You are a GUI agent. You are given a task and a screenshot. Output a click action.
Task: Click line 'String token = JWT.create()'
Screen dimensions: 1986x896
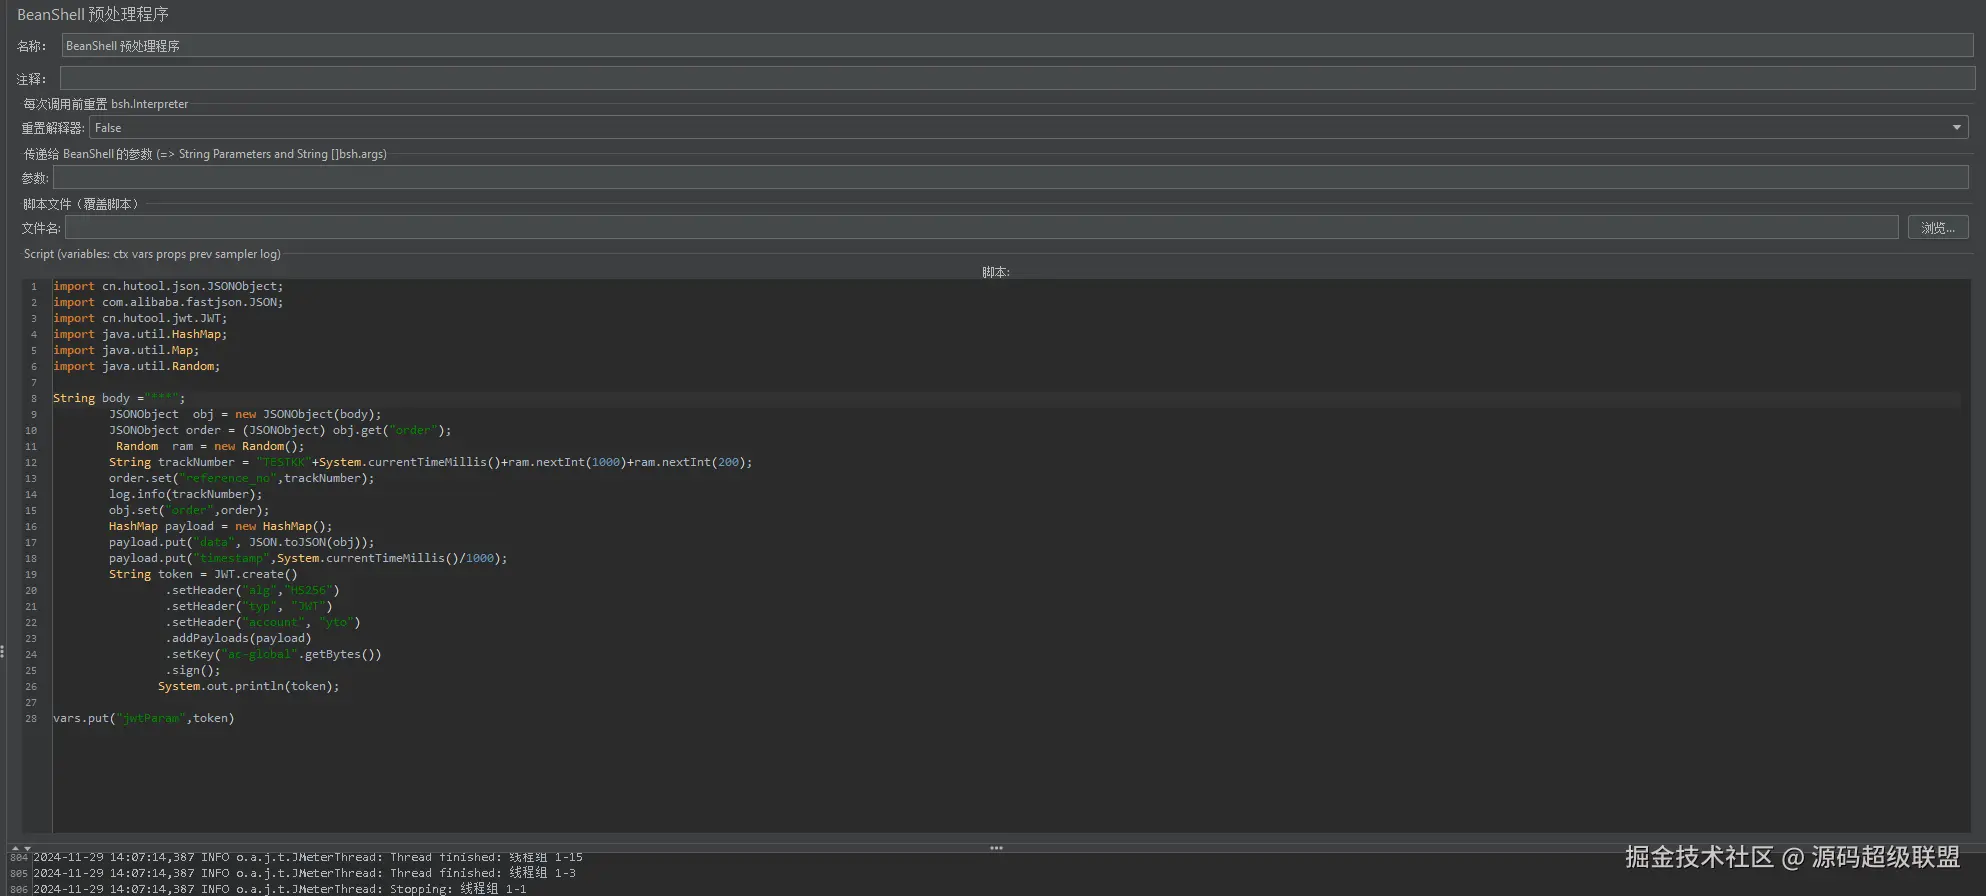(x=203, y=574)
